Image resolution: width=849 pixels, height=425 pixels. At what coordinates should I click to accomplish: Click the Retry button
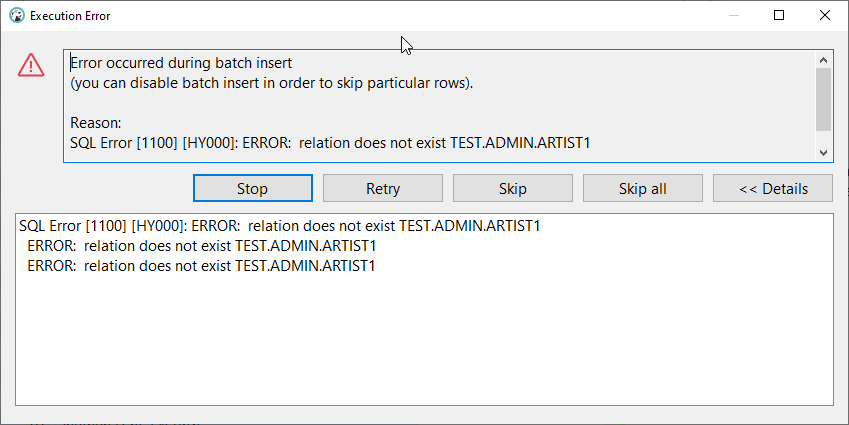[x=383, y=188]
